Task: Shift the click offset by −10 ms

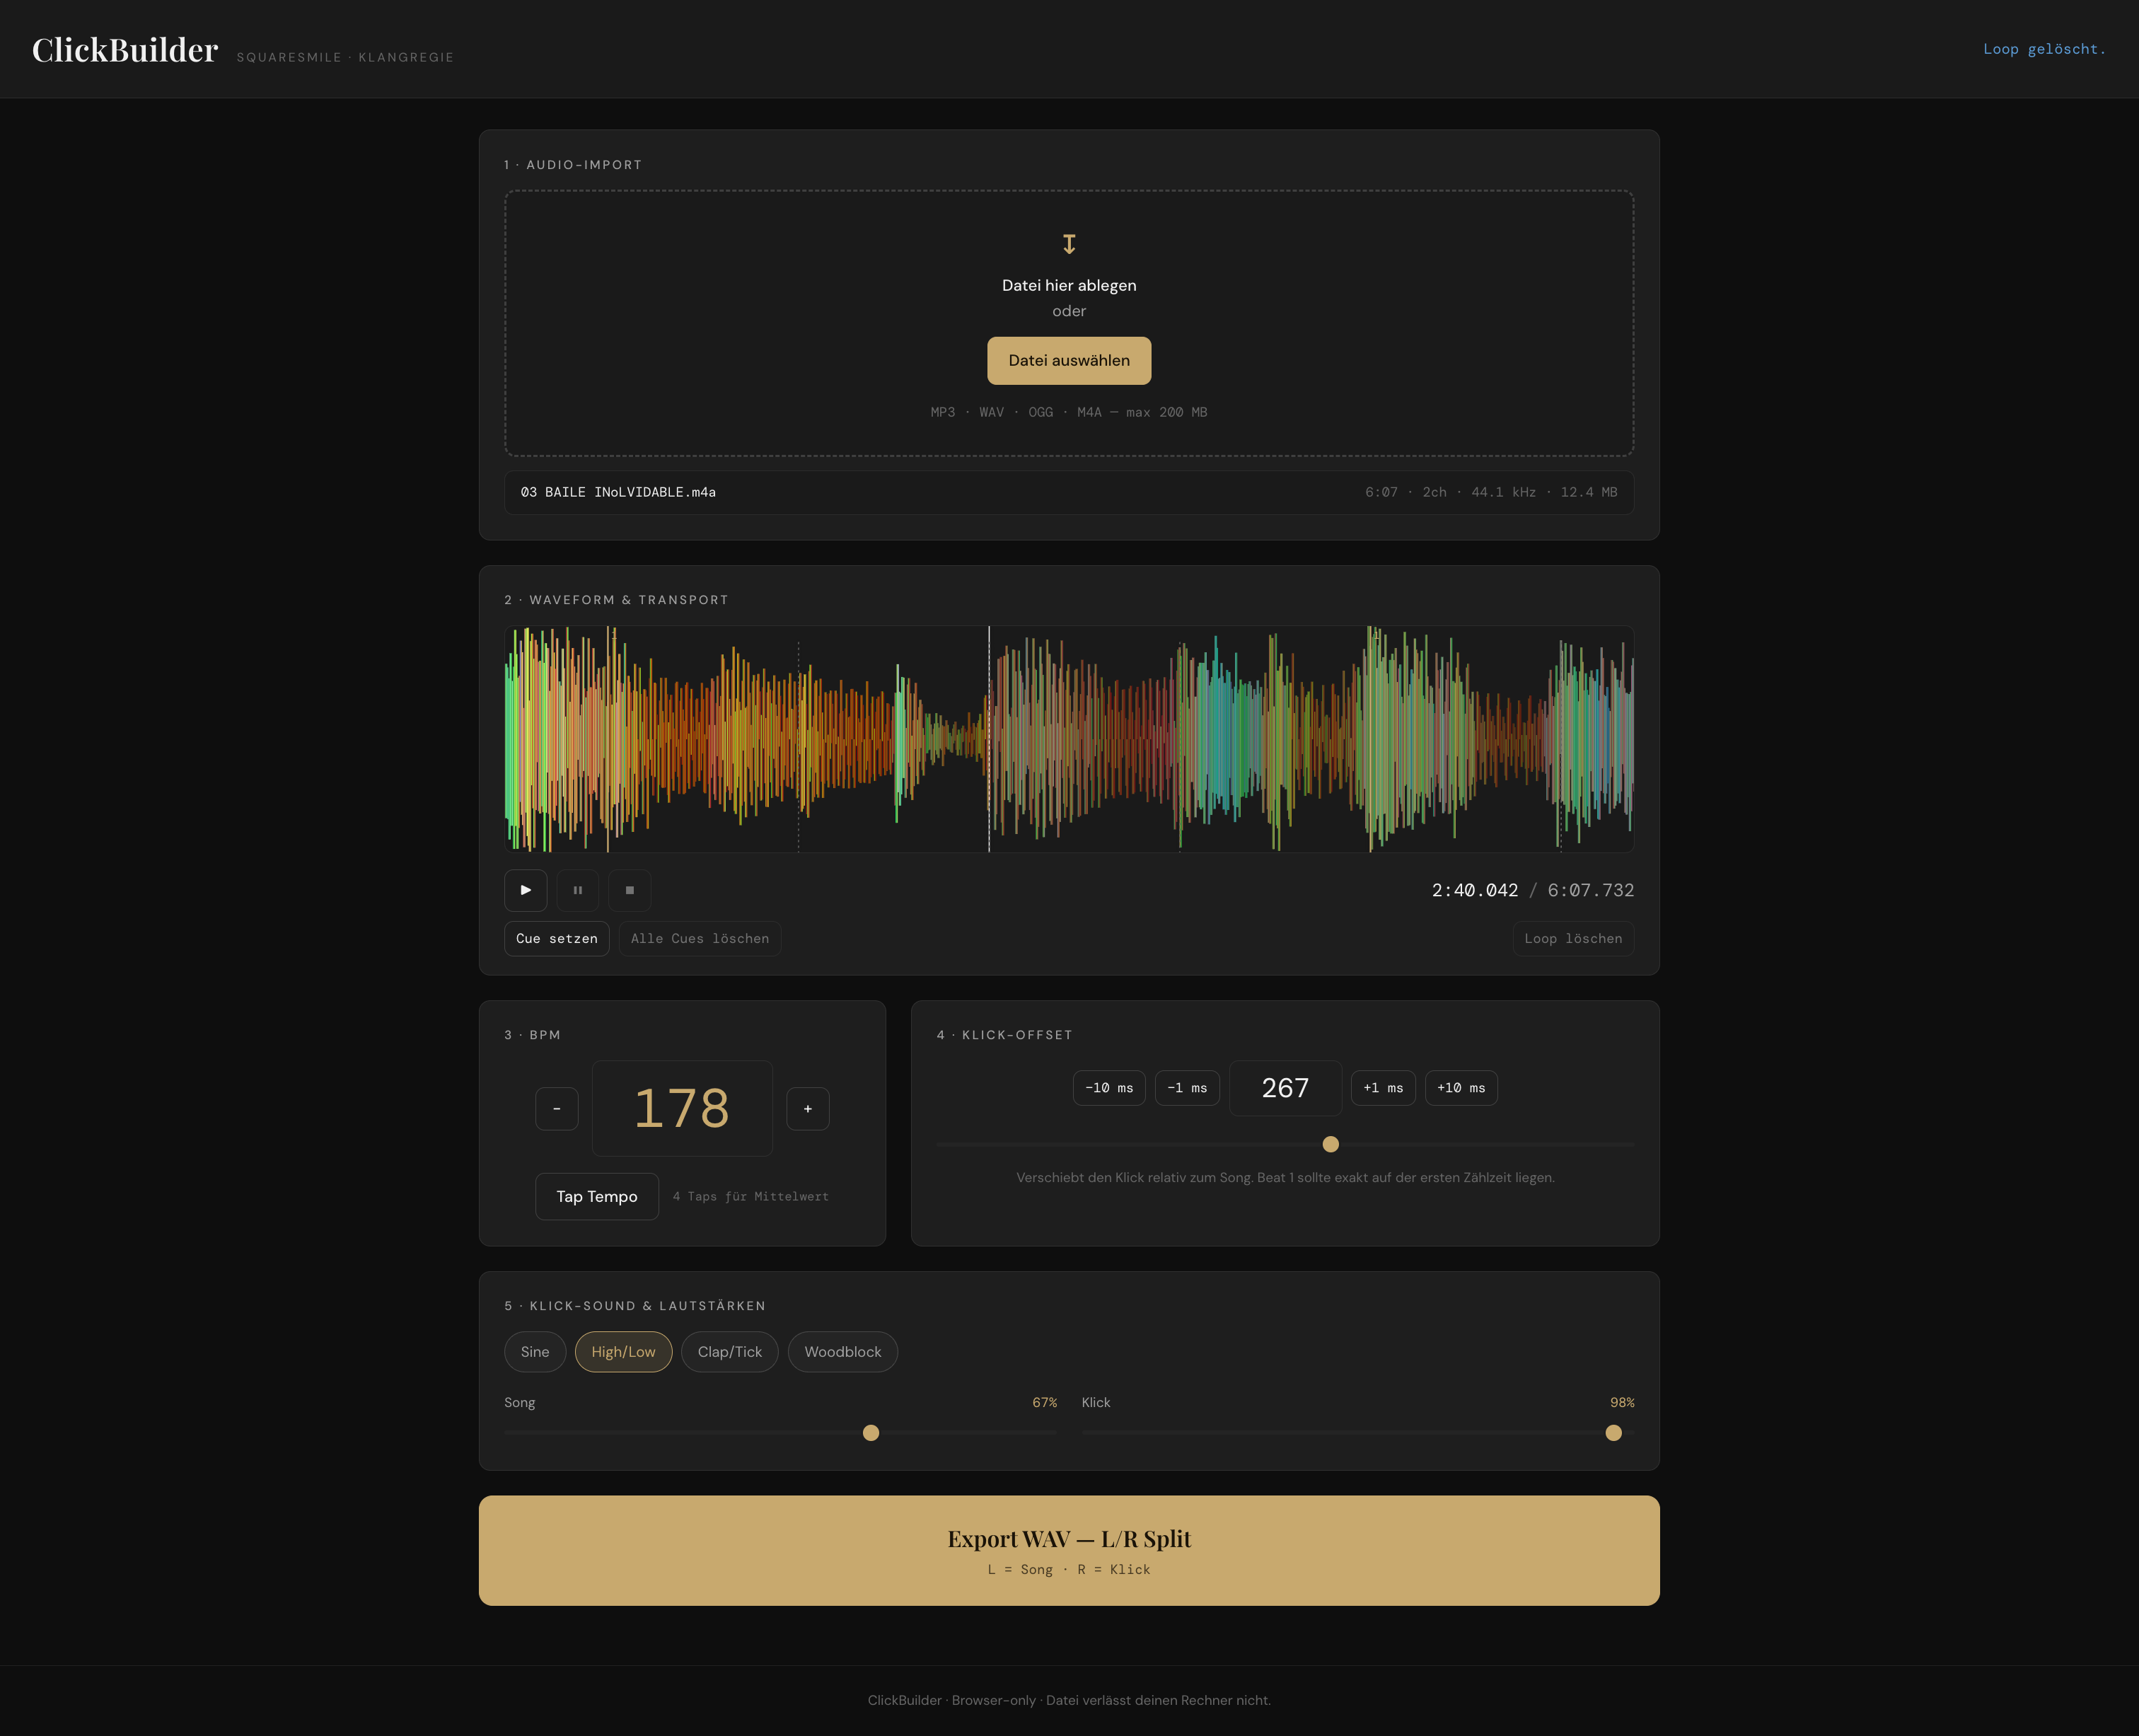Action: tap(1109, 1088)
